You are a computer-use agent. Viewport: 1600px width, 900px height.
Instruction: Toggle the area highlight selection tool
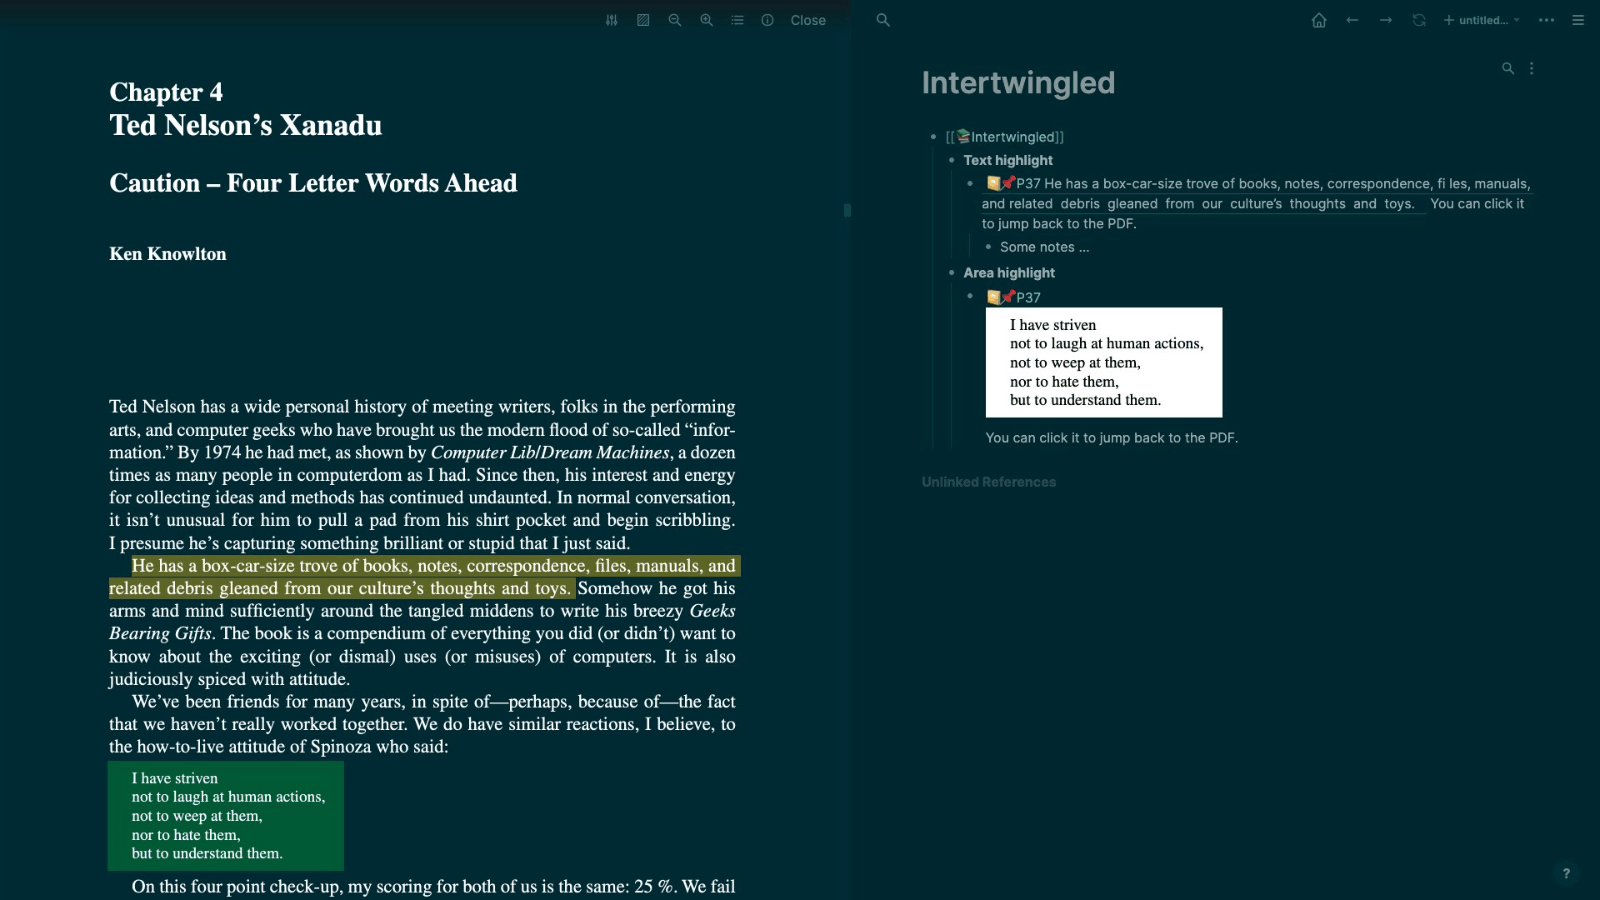pos(643,20)
